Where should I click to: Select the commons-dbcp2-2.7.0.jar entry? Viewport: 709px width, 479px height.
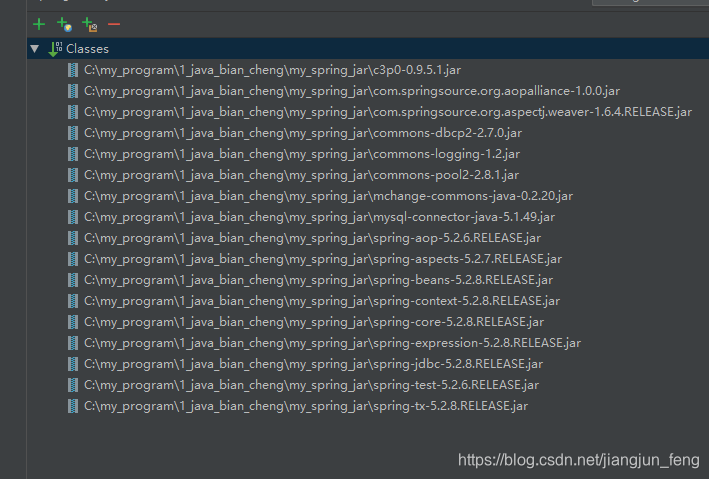click(x=303, y=133)
